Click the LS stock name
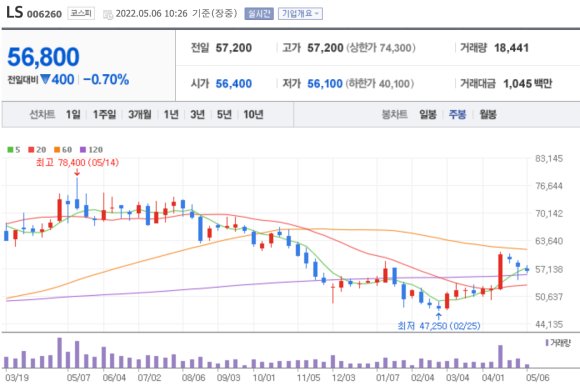 14,12
